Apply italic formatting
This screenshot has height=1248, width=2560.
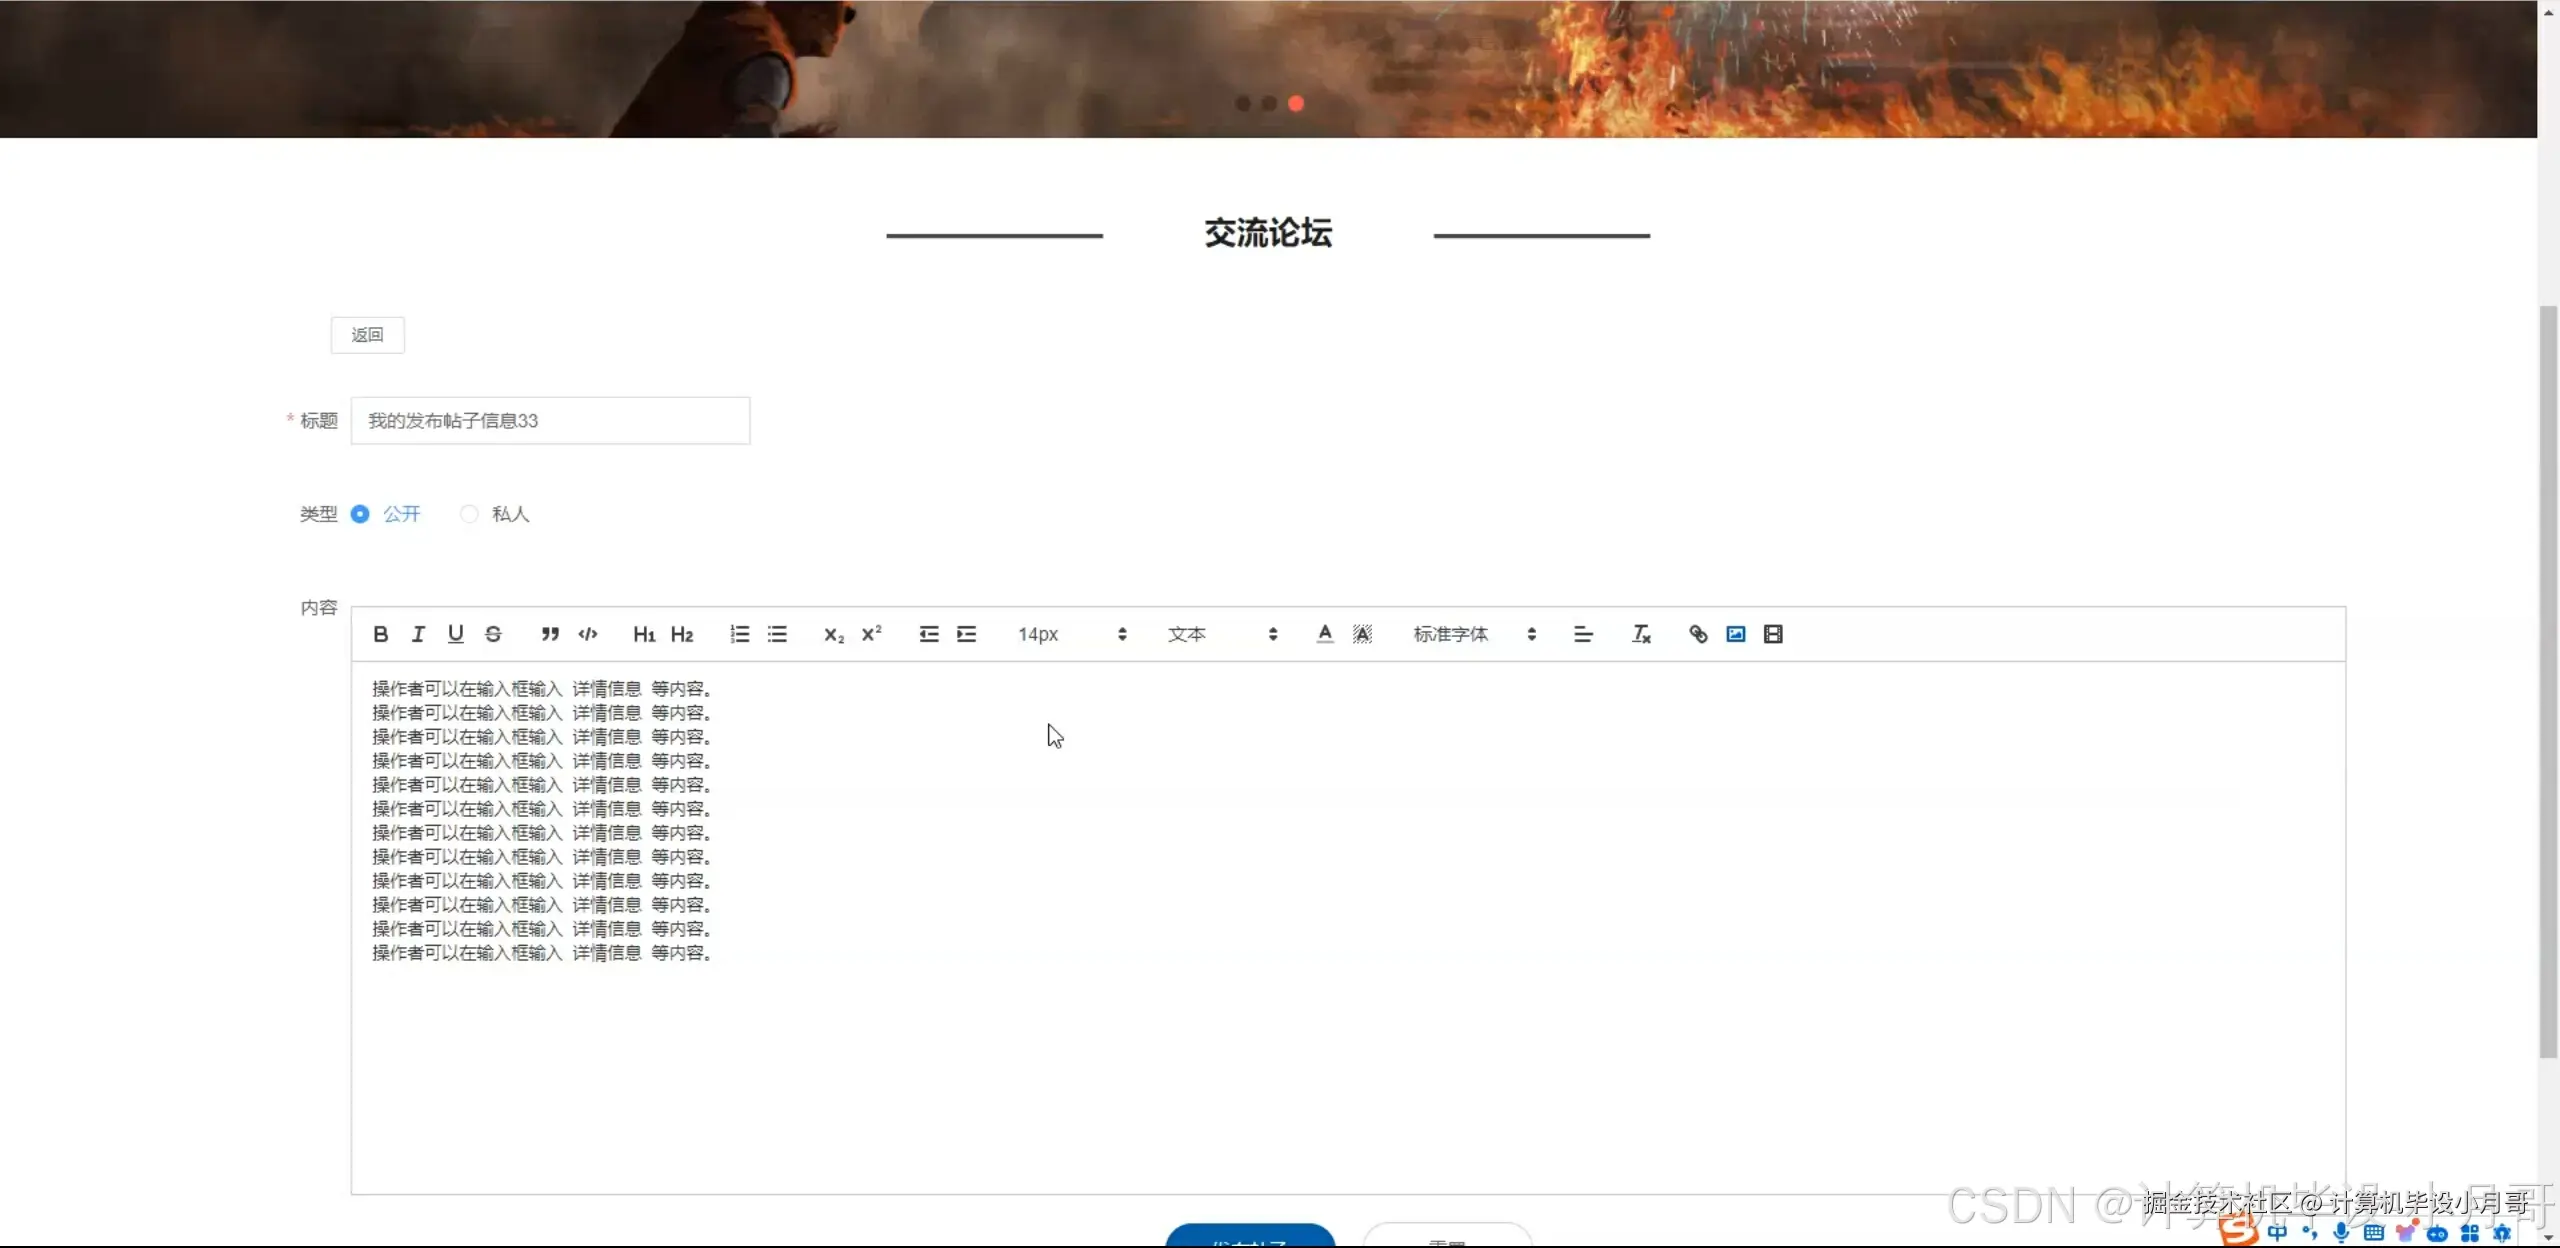[x=418, y=634]
